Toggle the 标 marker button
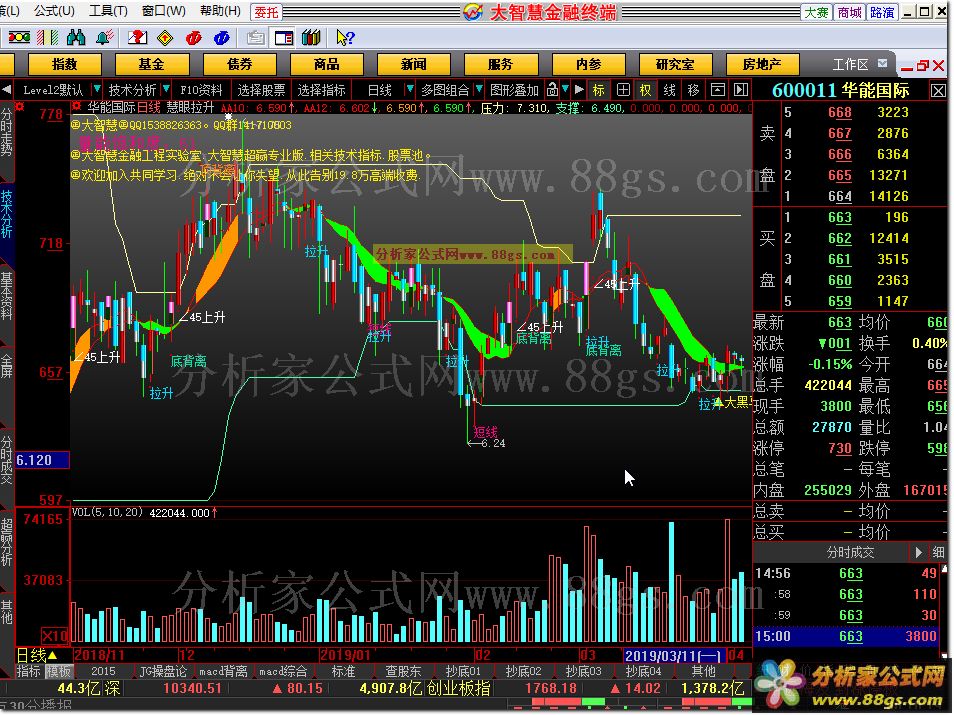Screen dimensions: 954x715 [x=599, y=90]
